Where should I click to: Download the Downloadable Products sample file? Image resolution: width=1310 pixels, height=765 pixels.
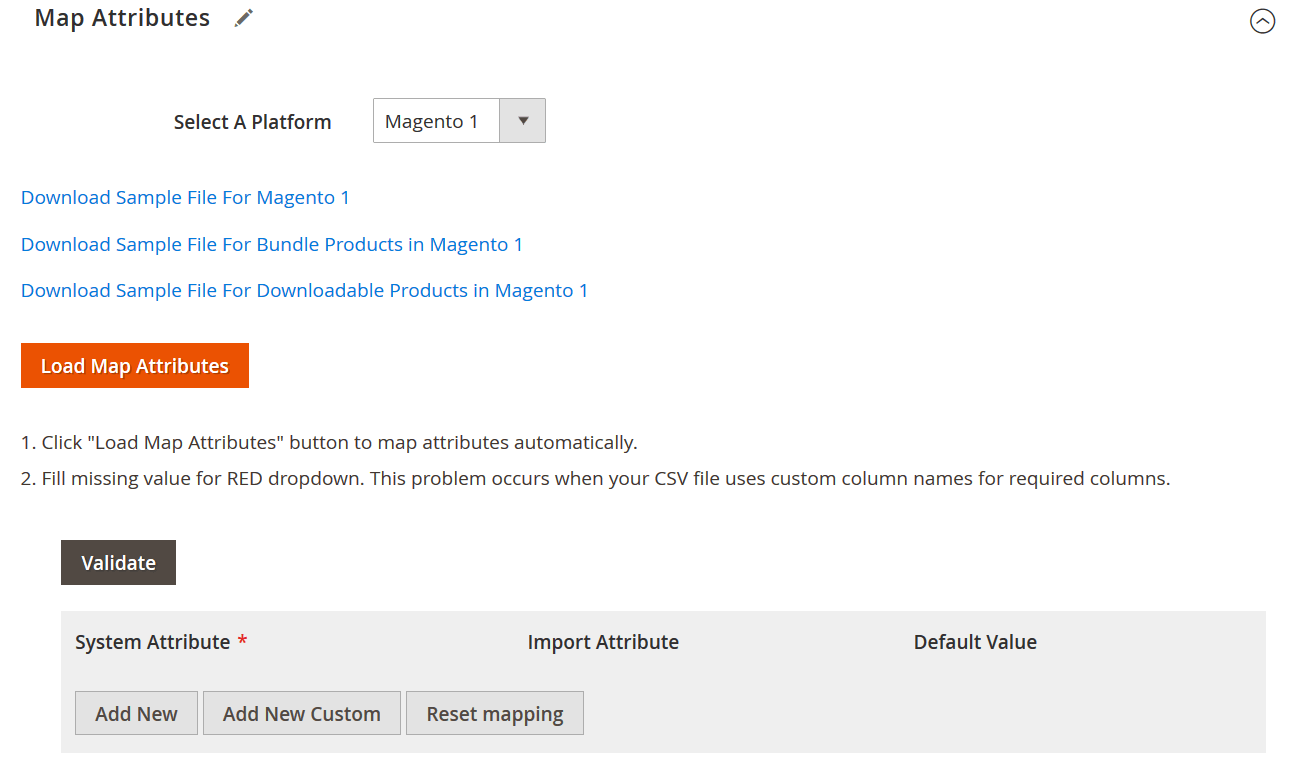tap(304, 290)
